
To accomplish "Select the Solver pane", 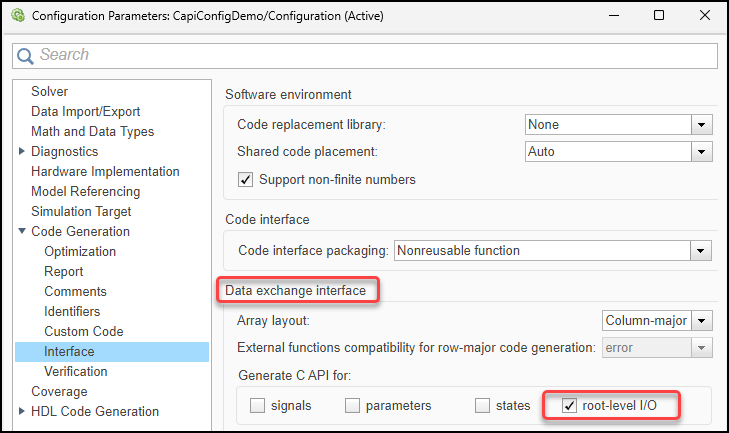I will coord(49,92).
